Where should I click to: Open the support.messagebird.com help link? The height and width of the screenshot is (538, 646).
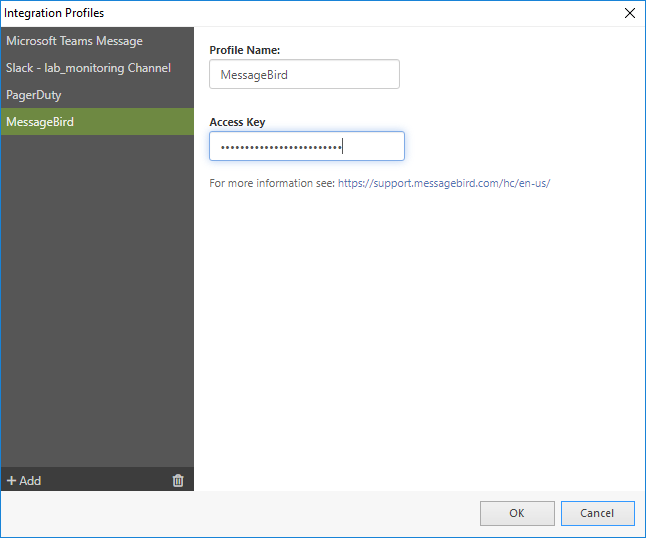444,183
